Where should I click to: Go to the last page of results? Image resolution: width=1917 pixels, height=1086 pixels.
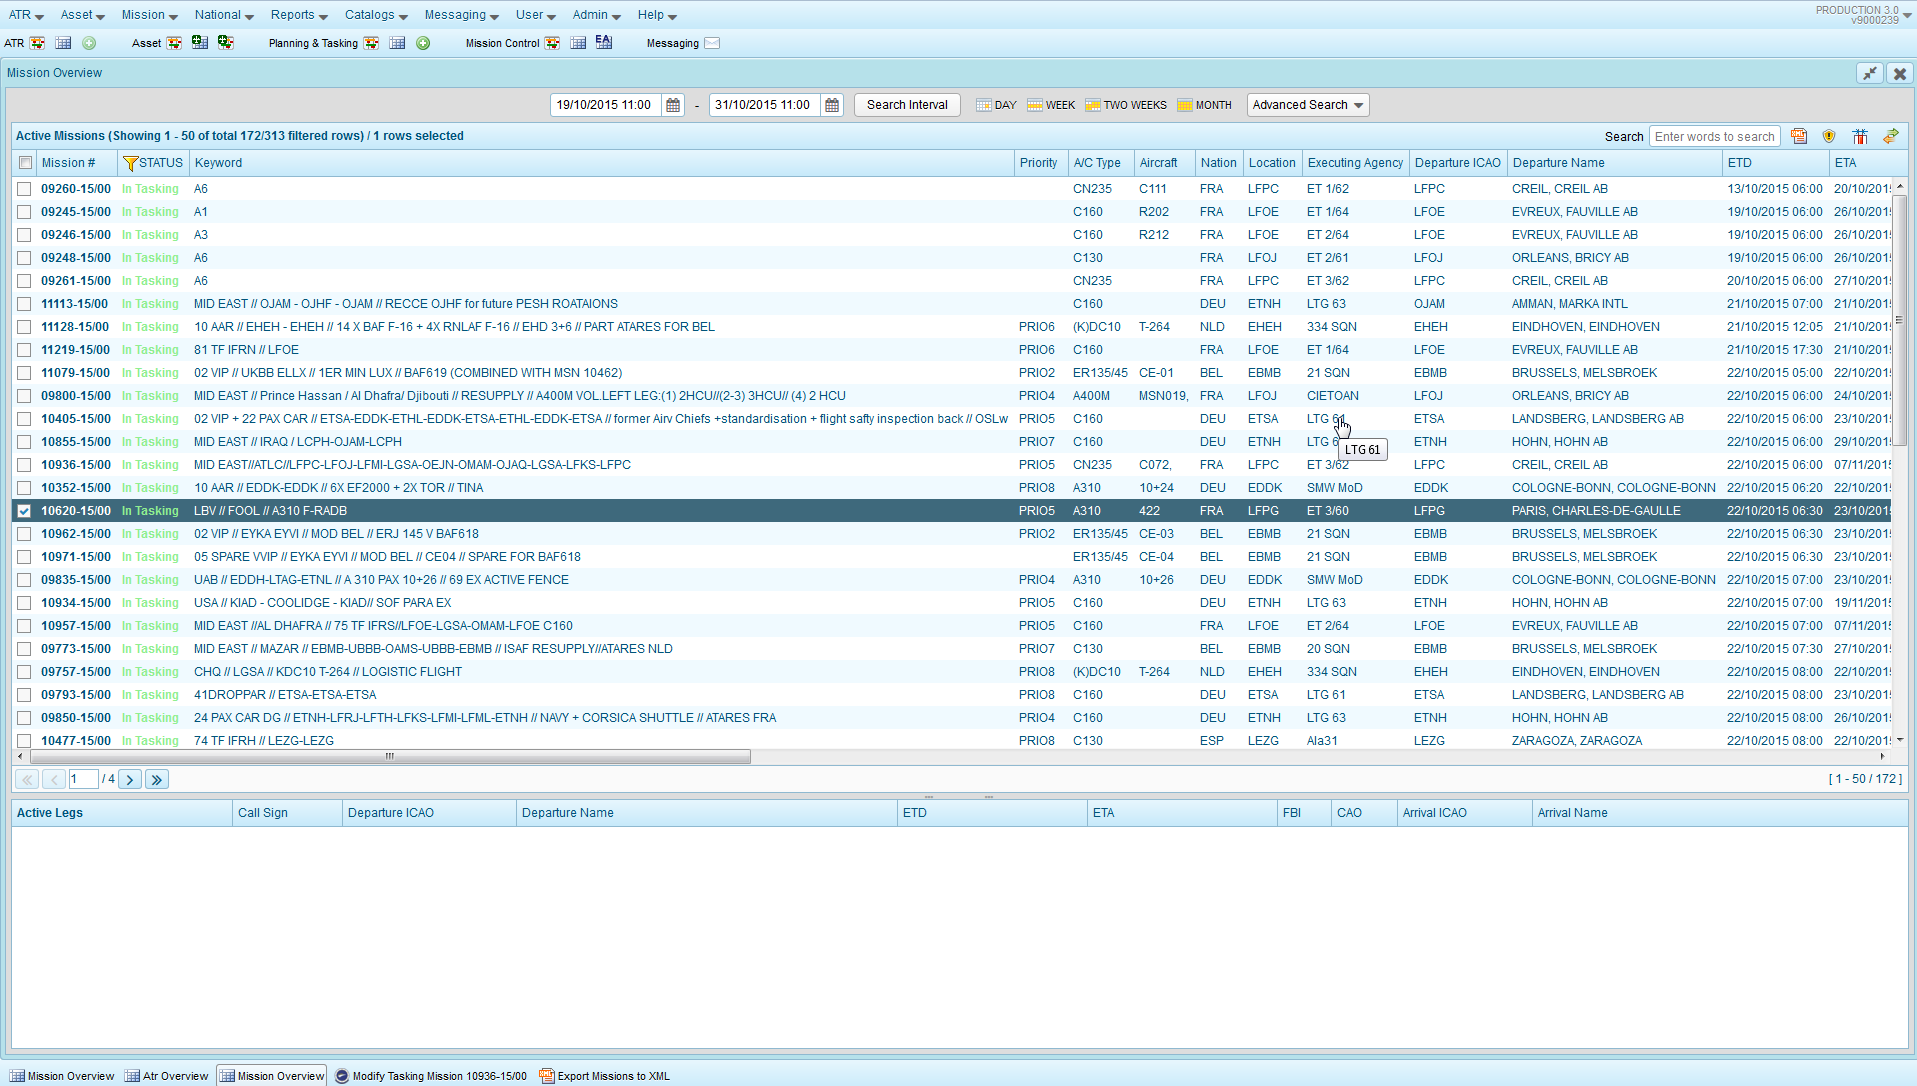[x=157, y=779]
